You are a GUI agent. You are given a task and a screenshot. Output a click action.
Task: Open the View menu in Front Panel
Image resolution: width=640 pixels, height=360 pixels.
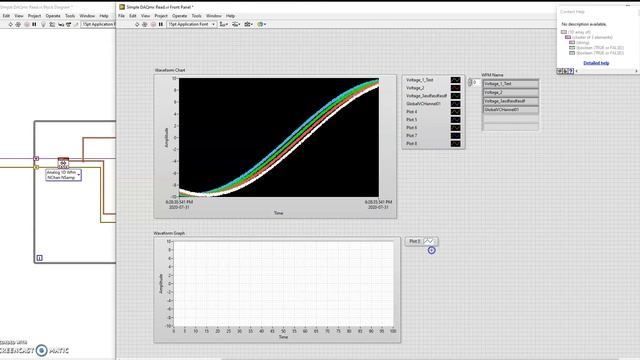[x=145, y=16]
